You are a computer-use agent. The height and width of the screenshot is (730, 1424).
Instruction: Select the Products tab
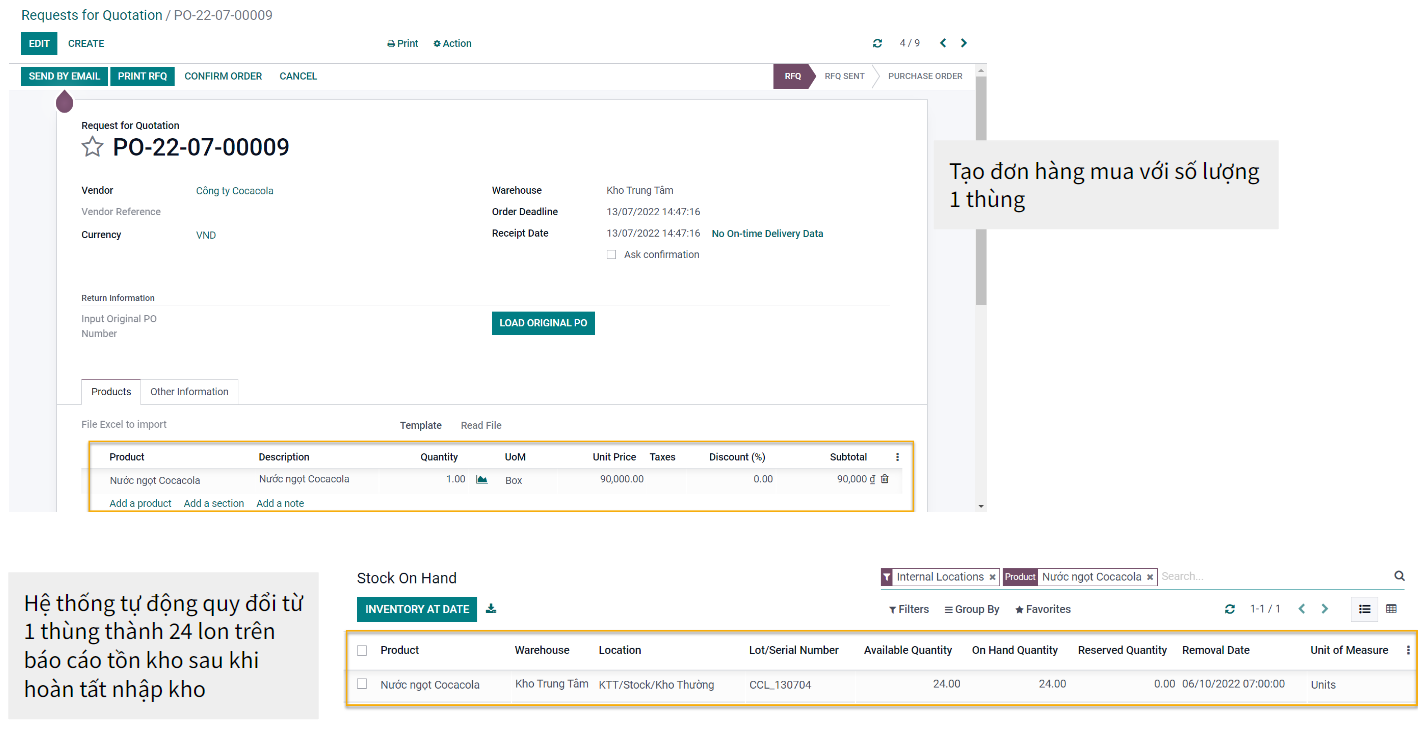point(111,392)
